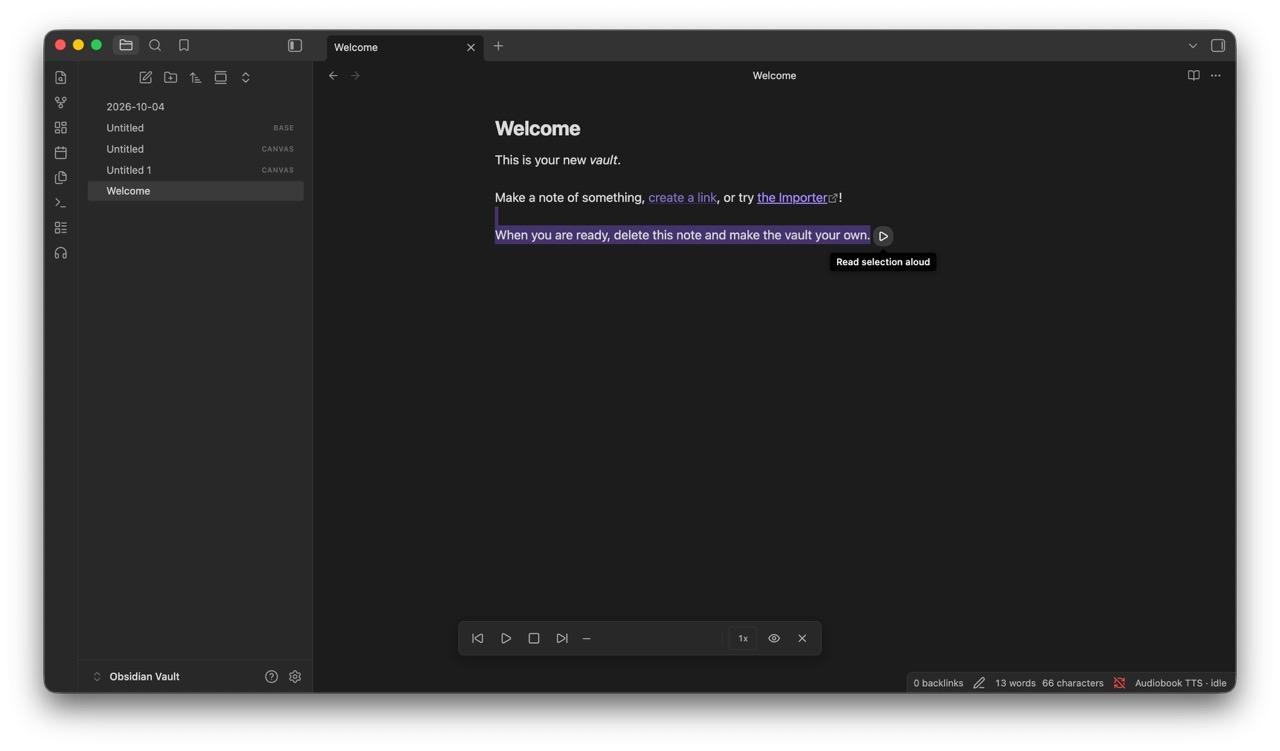This screenshot has width=1280, height=751.
Task: Change the file sort order
Action: (x=196, y=78)
